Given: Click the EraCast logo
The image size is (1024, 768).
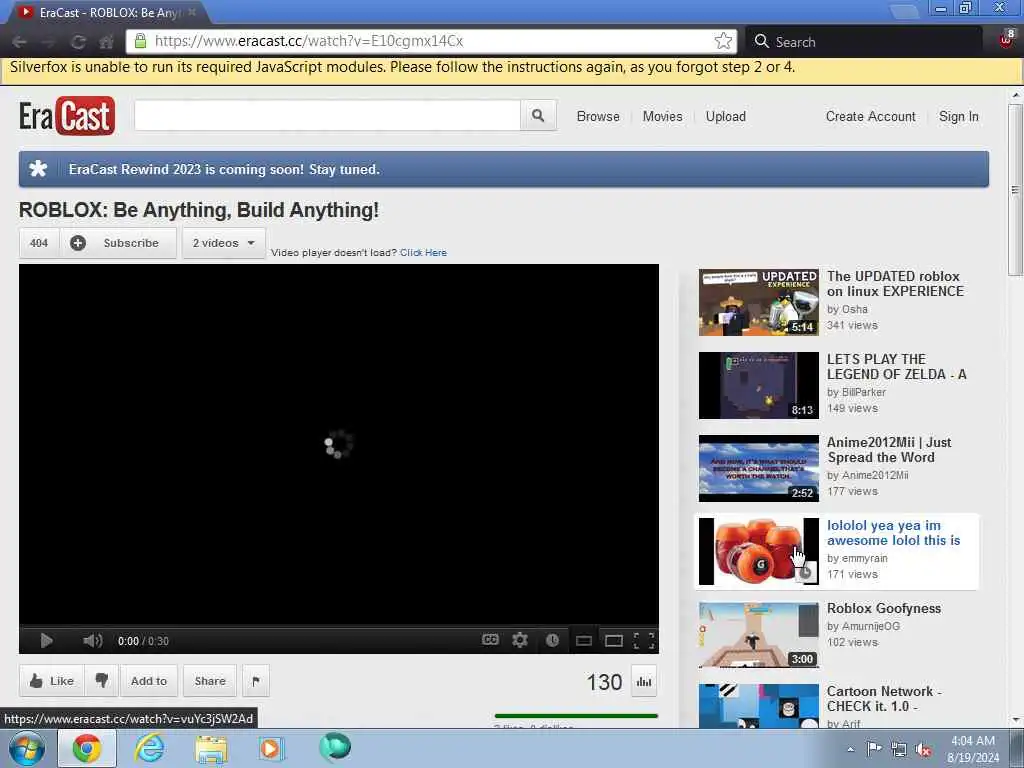Looking at the screenshot, I should [67, 116].
